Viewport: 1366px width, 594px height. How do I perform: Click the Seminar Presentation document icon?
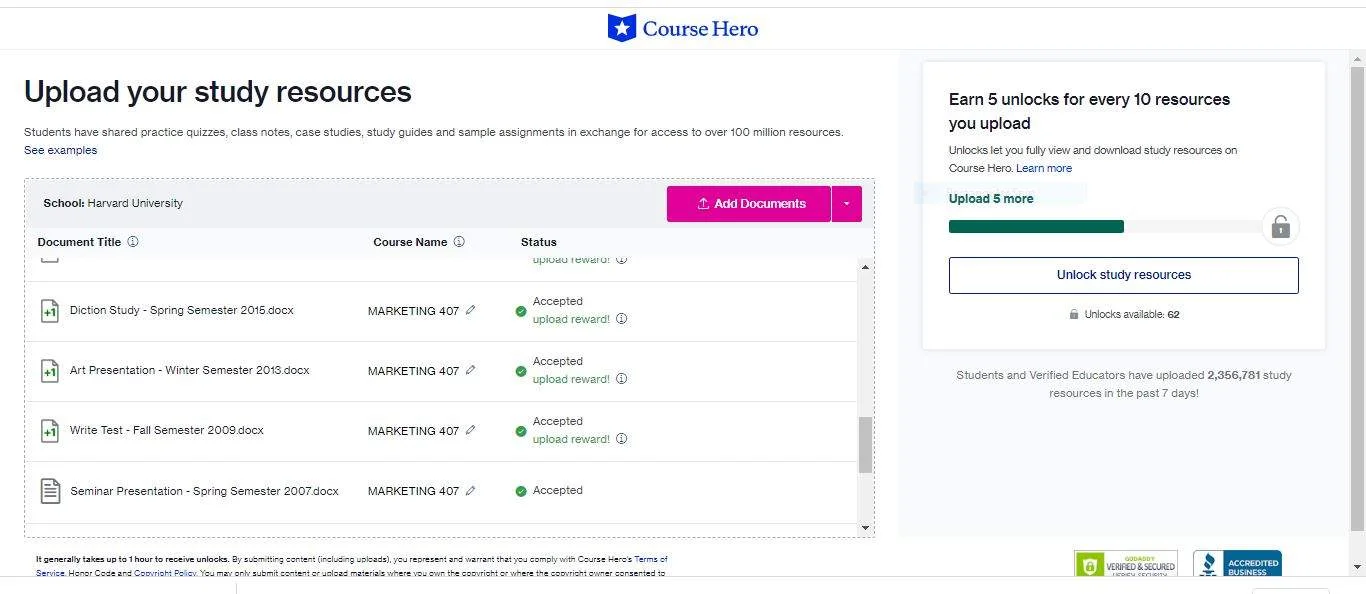pyautogui.click(x=49, y=491)
